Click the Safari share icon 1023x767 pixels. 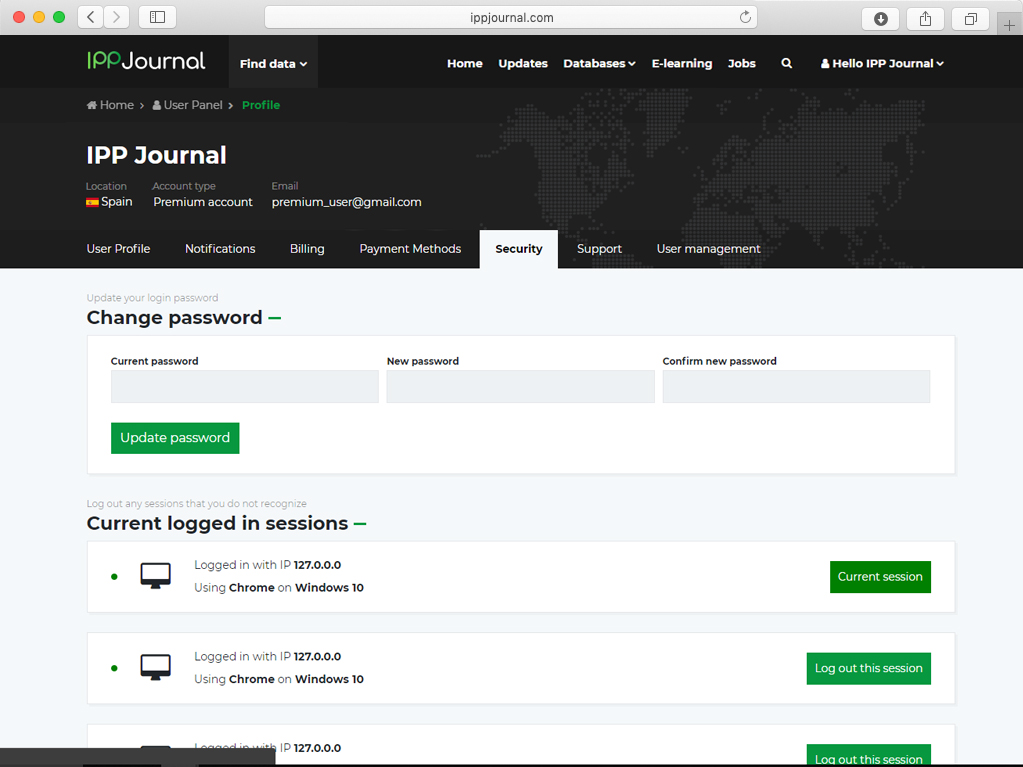[925, 18]
